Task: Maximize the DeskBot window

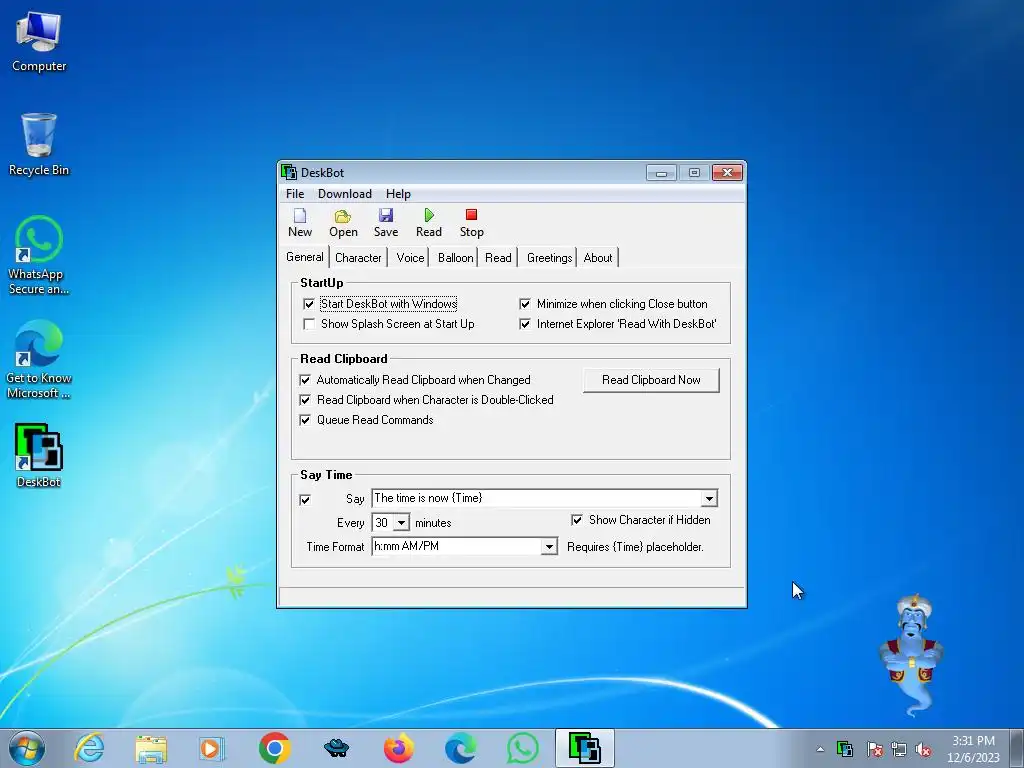Action: (694, 172)
